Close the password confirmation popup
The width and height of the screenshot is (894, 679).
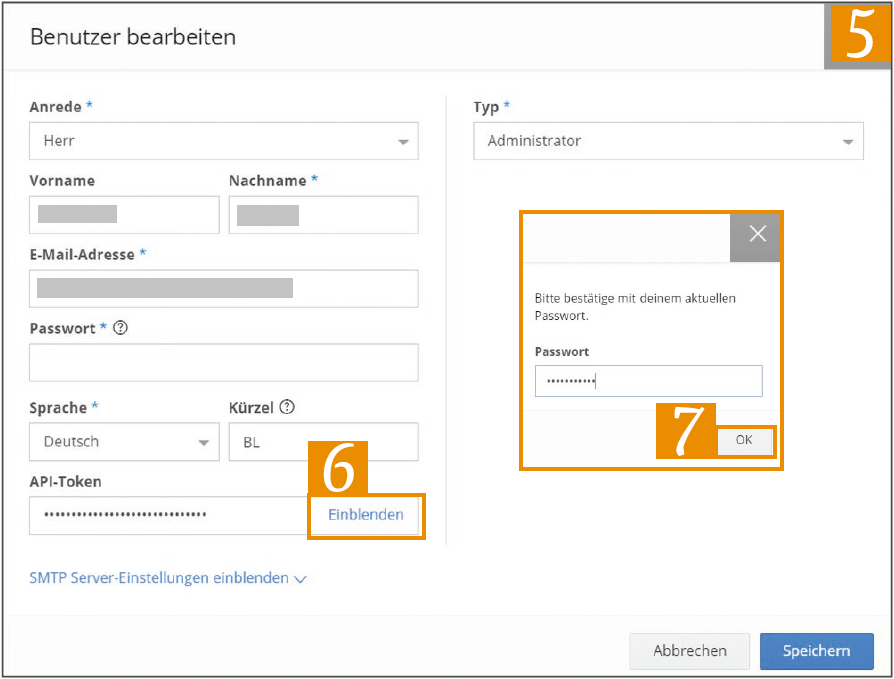point(757,234)
